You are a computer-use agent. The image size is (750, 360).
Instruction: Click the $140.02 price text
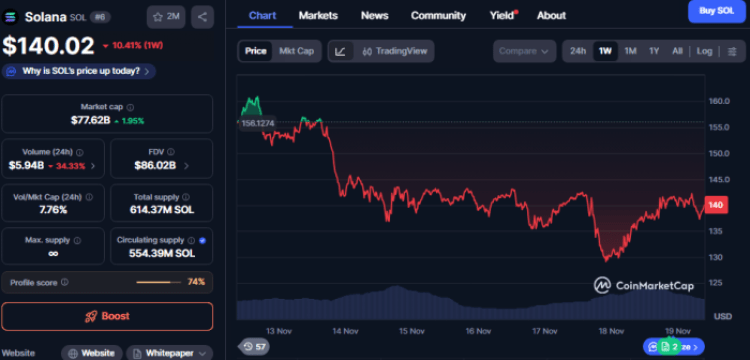pos(48,46)
